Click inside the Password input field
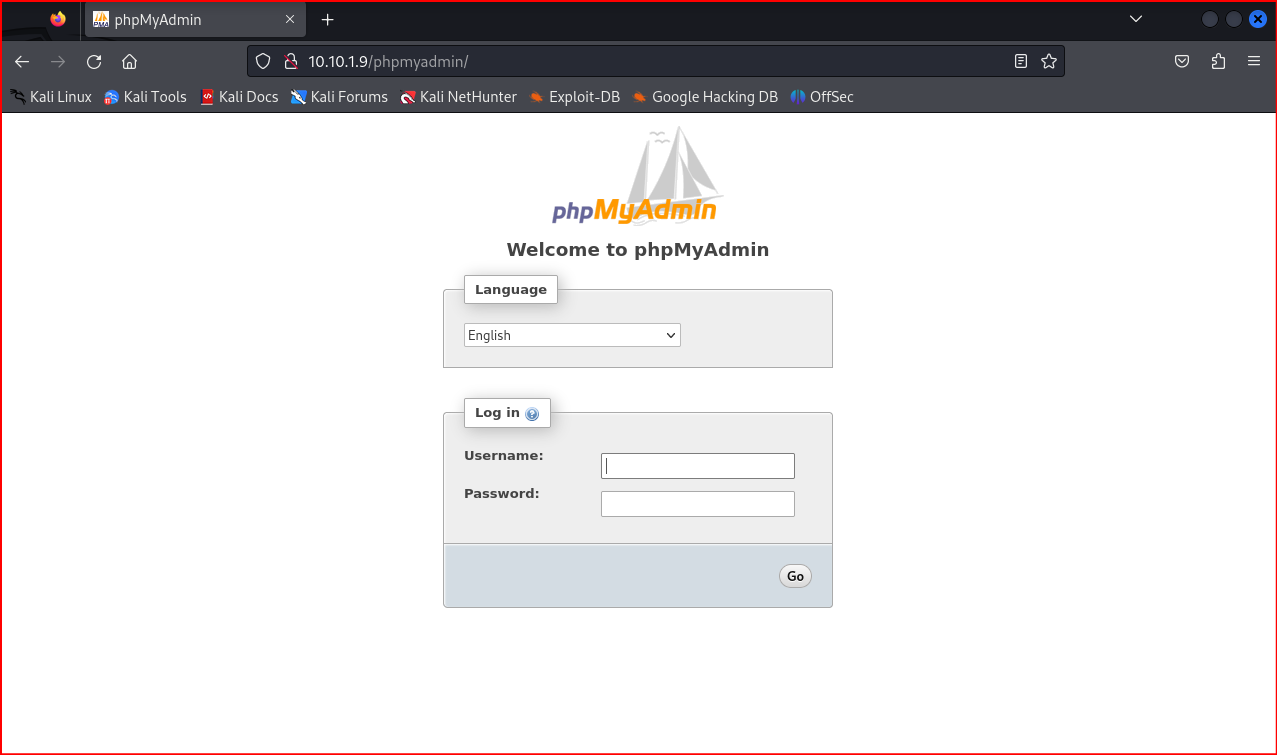Screen dimensions: 1277x755 click(697, 504)
